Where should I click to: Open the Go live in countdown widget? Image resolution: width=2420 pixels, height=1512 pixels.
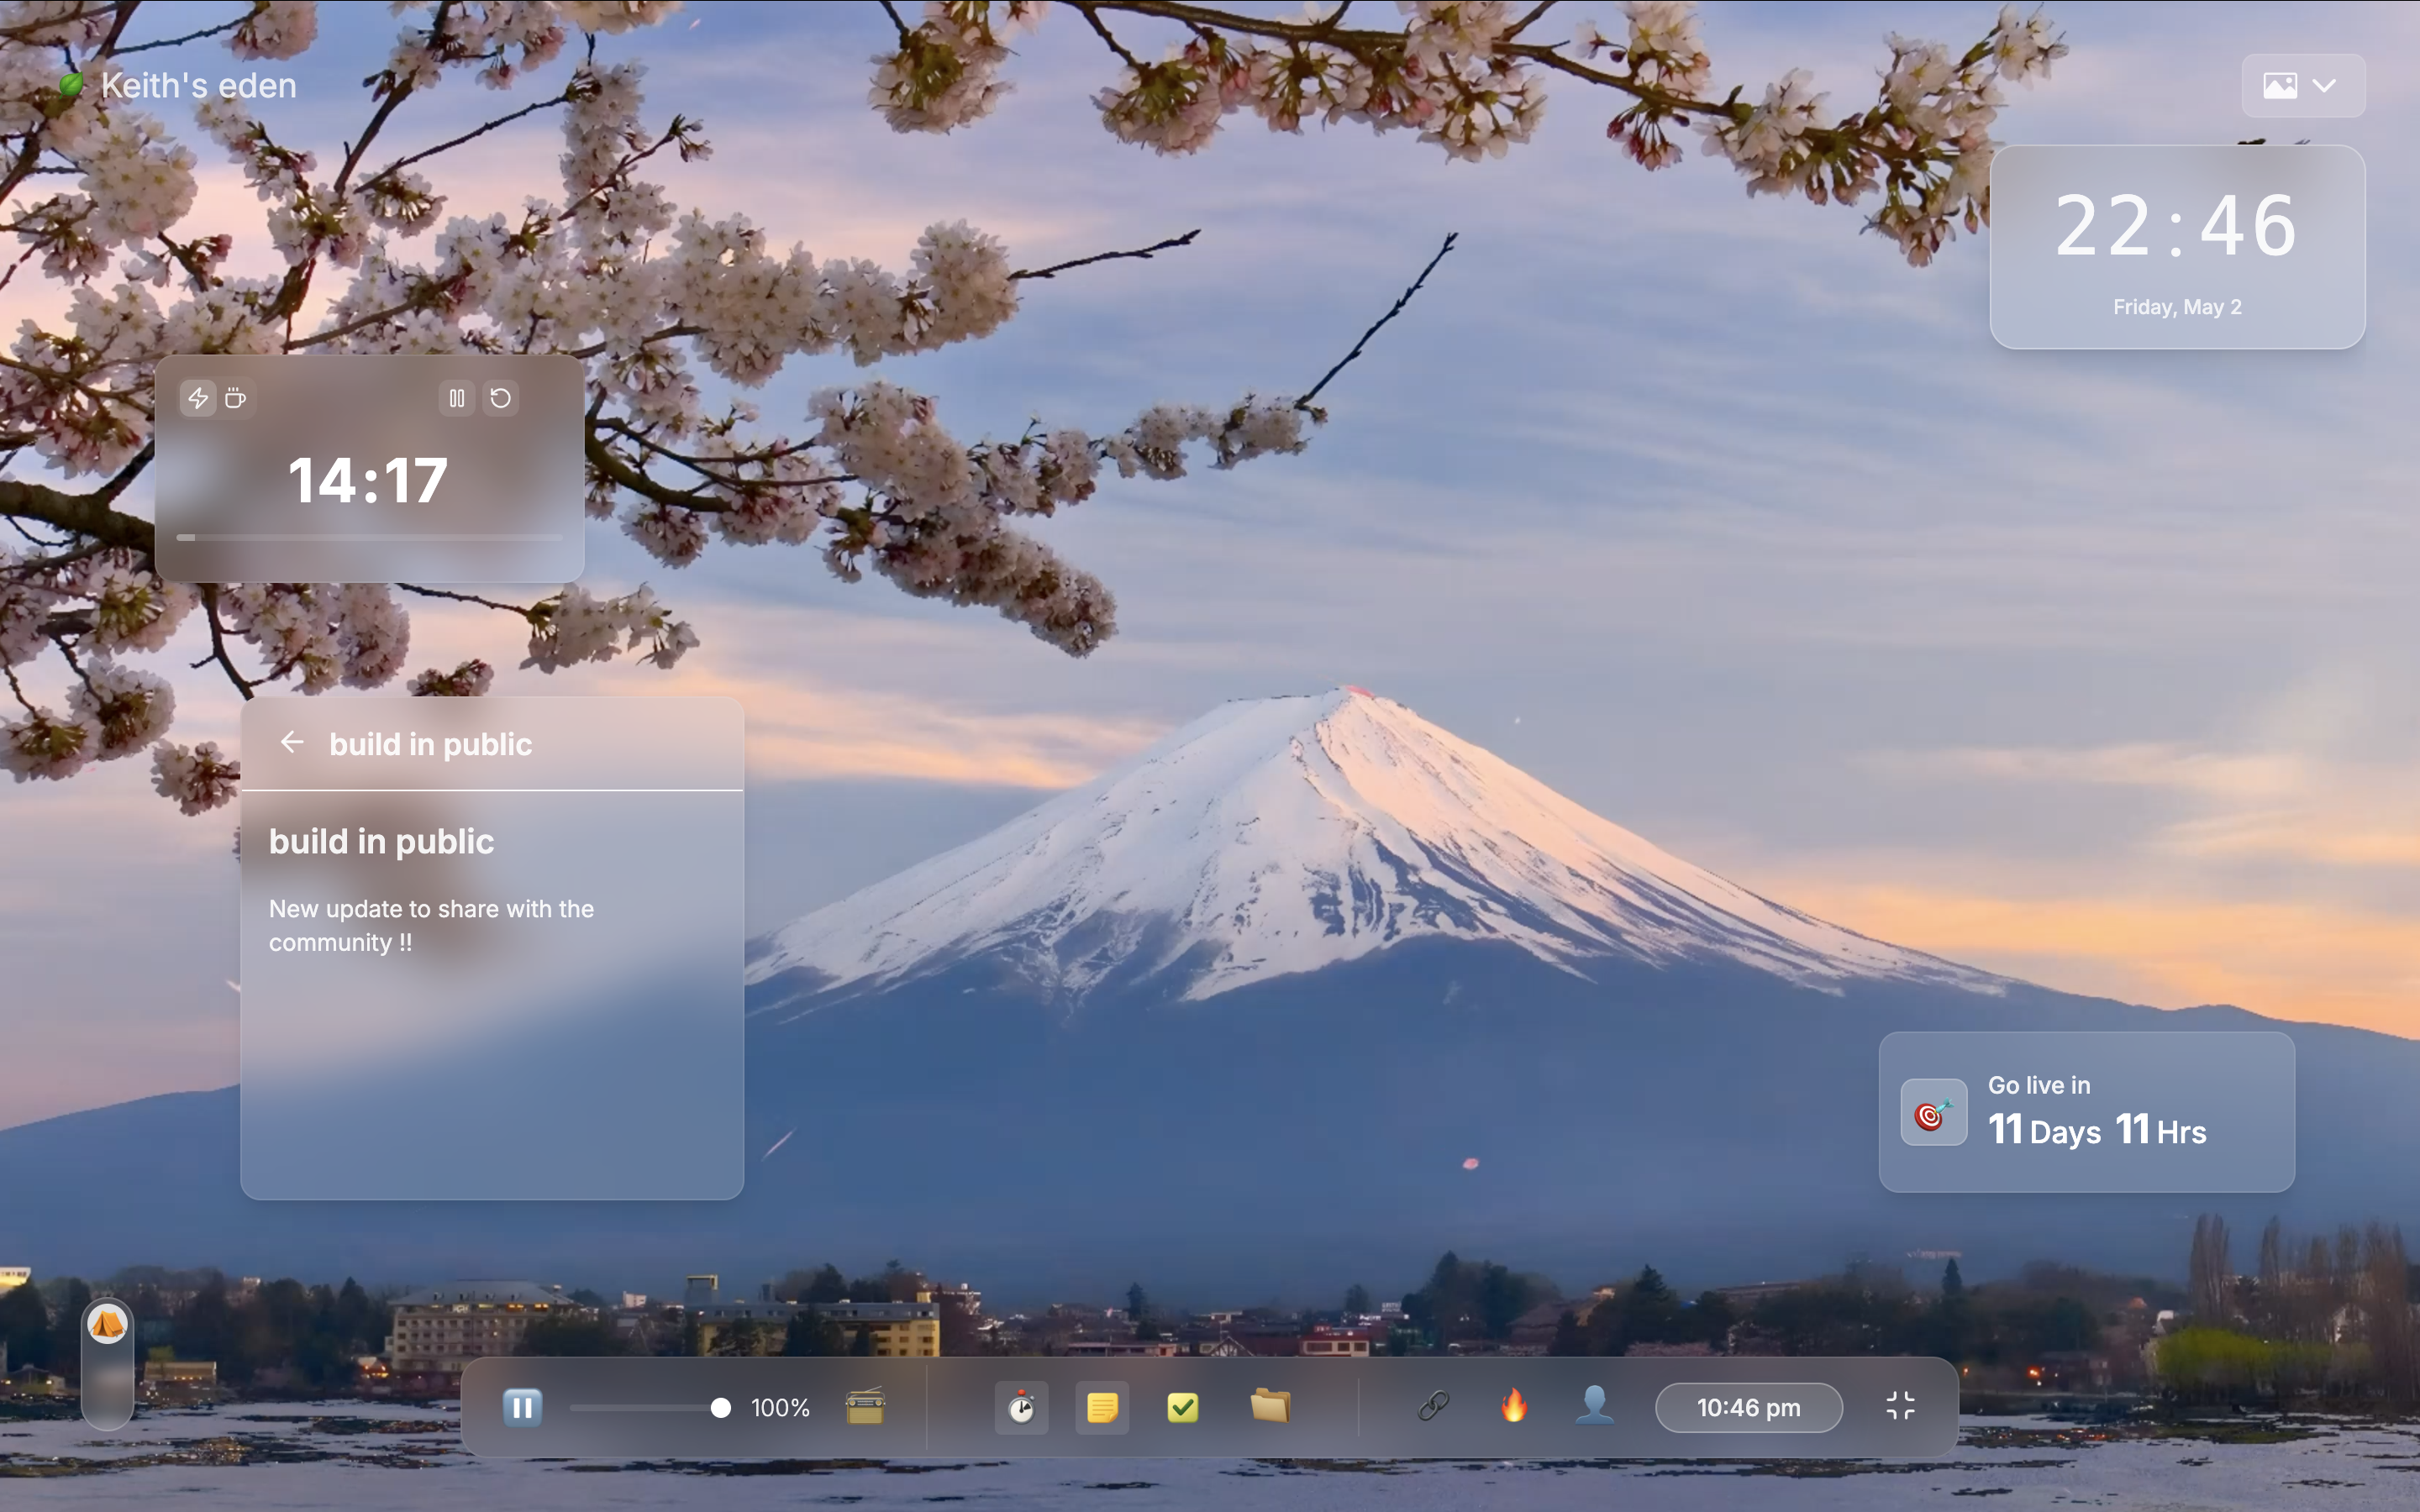click(x=2086, y=1112)
